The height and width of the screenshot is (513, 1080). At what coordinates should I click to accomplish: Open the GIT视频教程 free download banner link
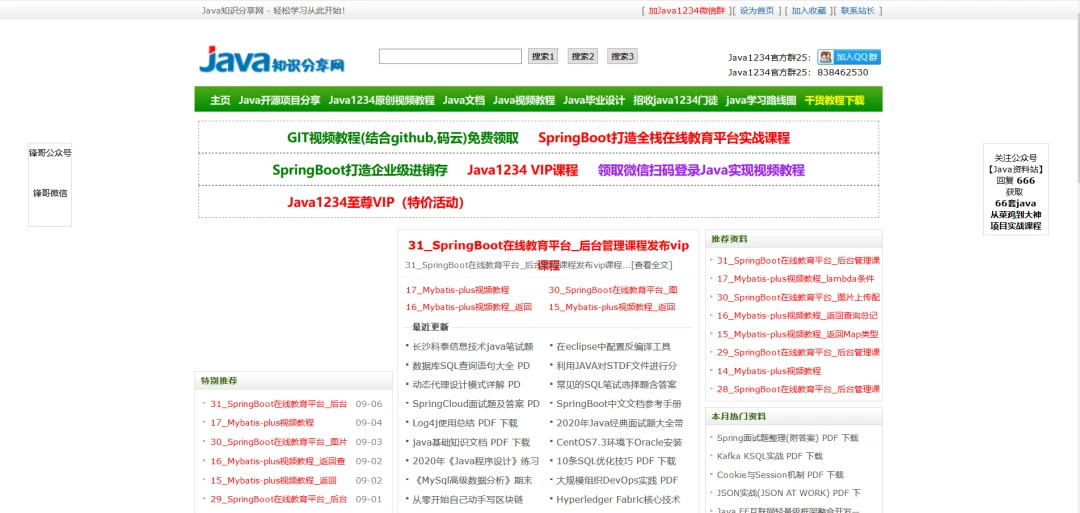coord(403,138)
